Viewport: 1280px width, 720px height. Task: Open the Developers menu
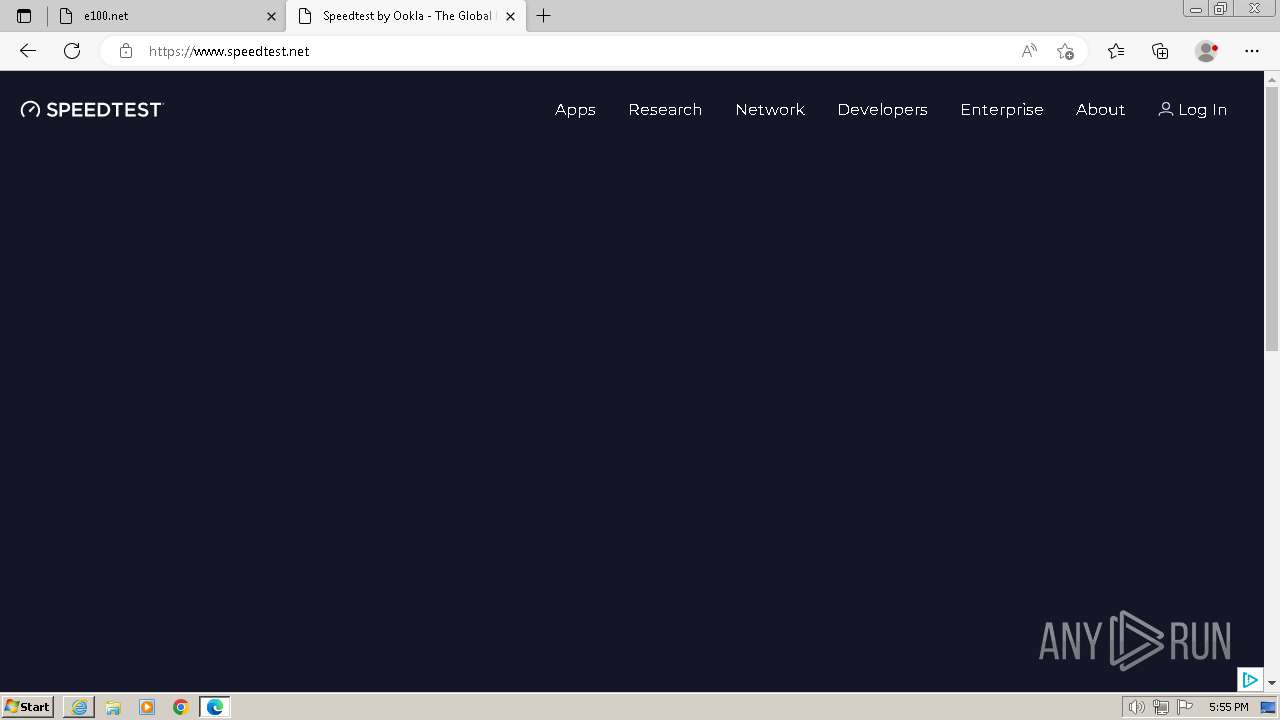[x=882, y=110]
